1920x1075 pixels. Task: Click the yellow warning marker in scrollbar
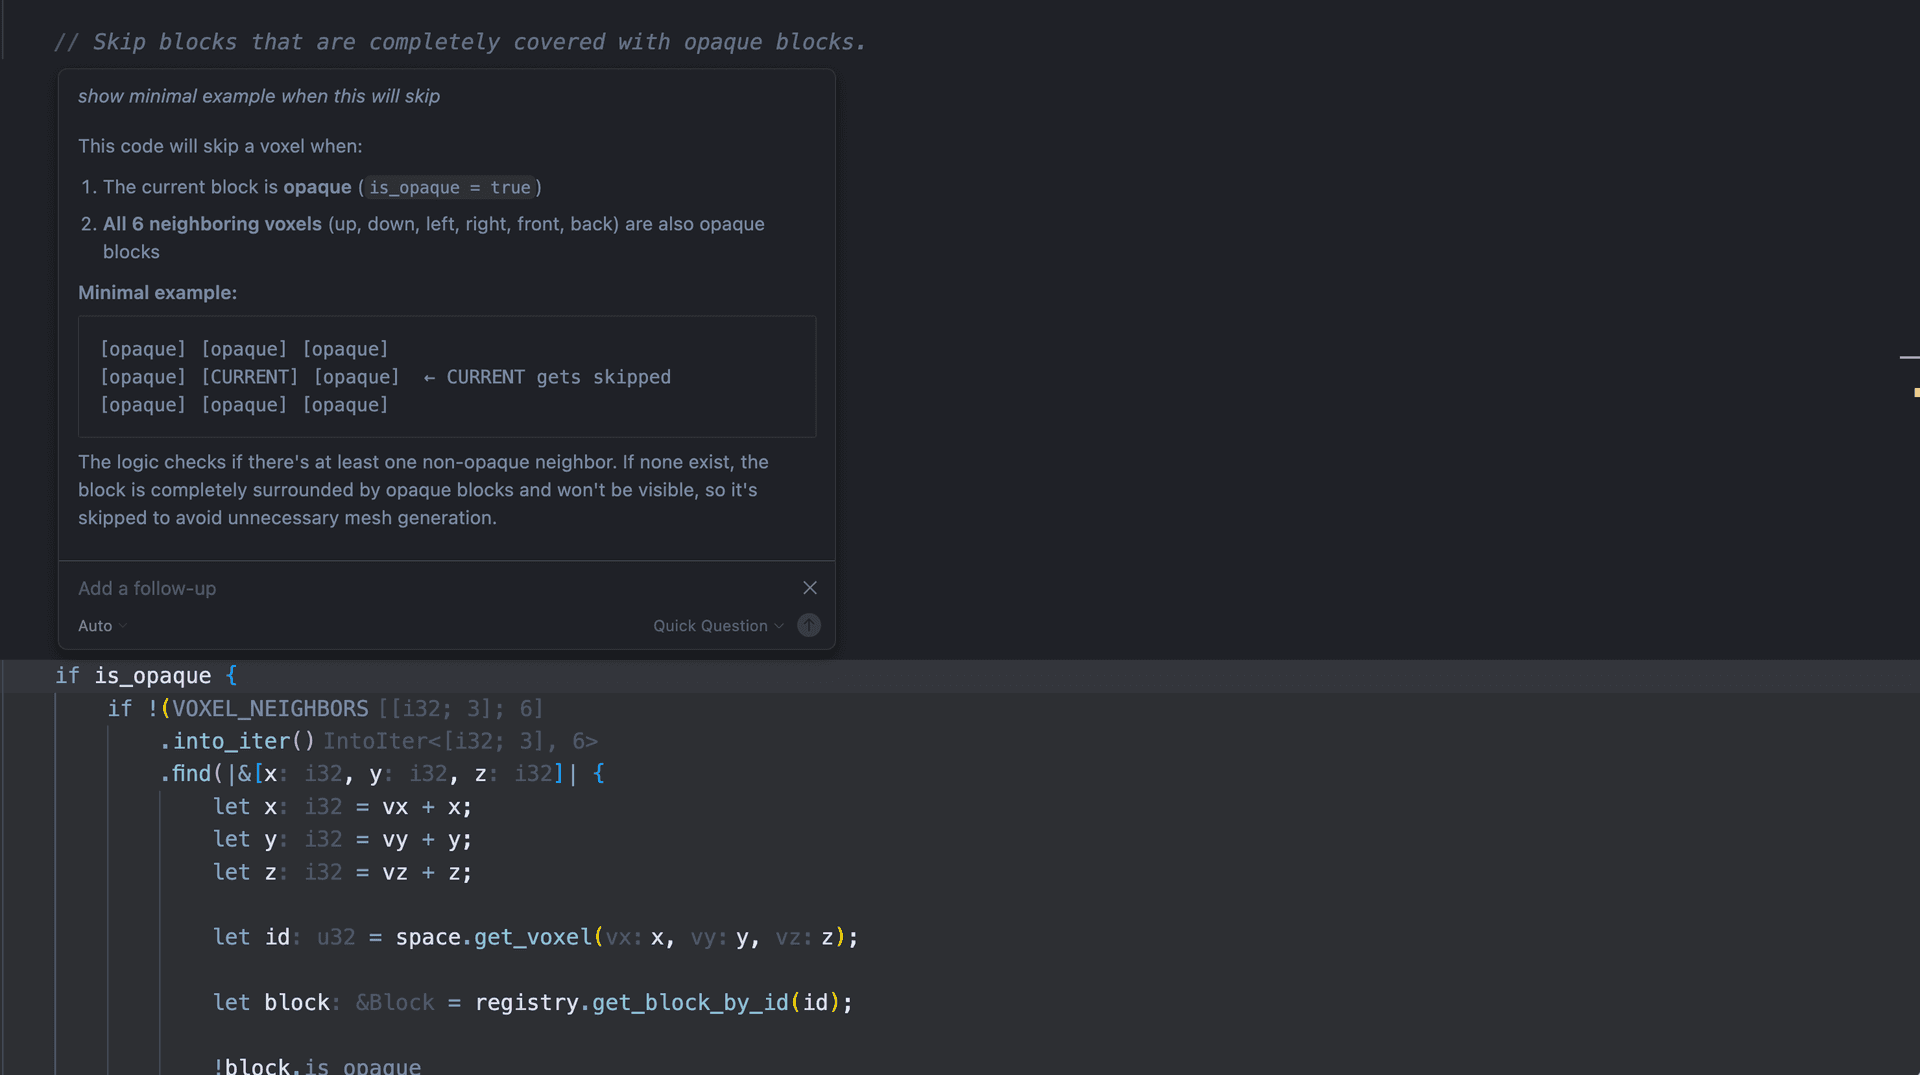click(x=1915, y=393)
